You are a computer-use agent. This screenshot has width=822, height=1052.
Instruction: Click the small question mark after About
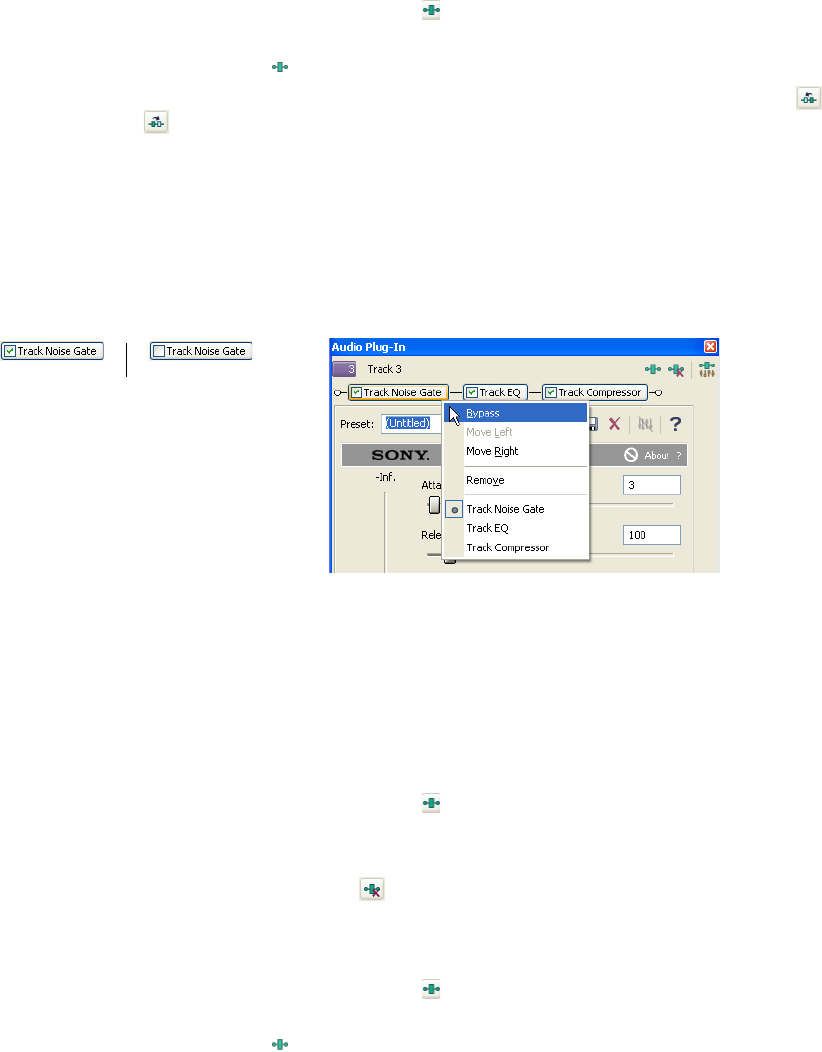click(678, 456)
